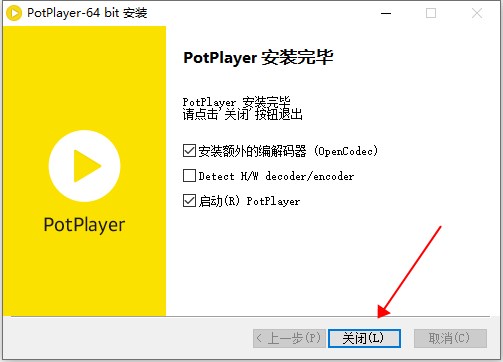Click the '请点击 关闭 按钮退出' instruction text
Image resolution: width=503 pixels, height=362 pixels.
pos(242,114)
